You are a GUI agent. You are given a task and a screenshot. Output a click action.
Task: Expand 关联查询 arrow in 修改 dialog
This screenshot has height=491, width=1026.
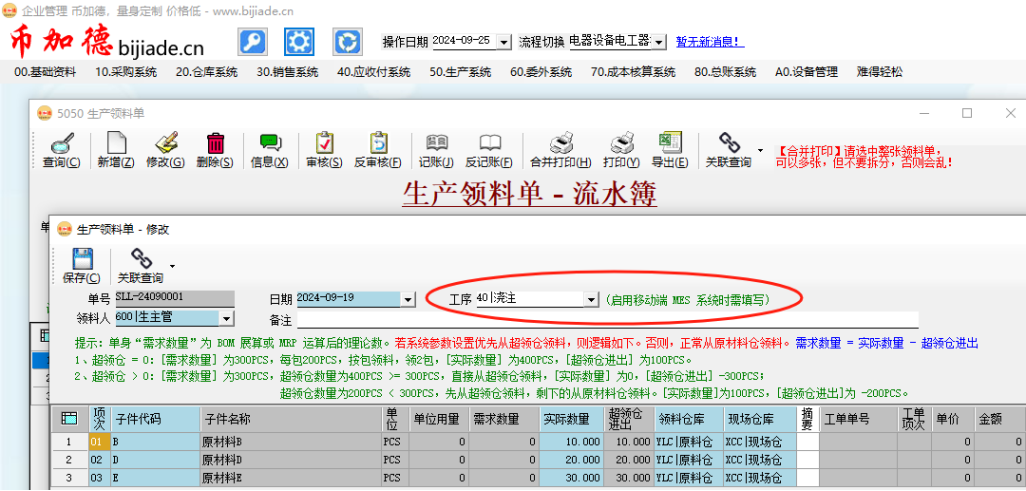tap(172, 266)
